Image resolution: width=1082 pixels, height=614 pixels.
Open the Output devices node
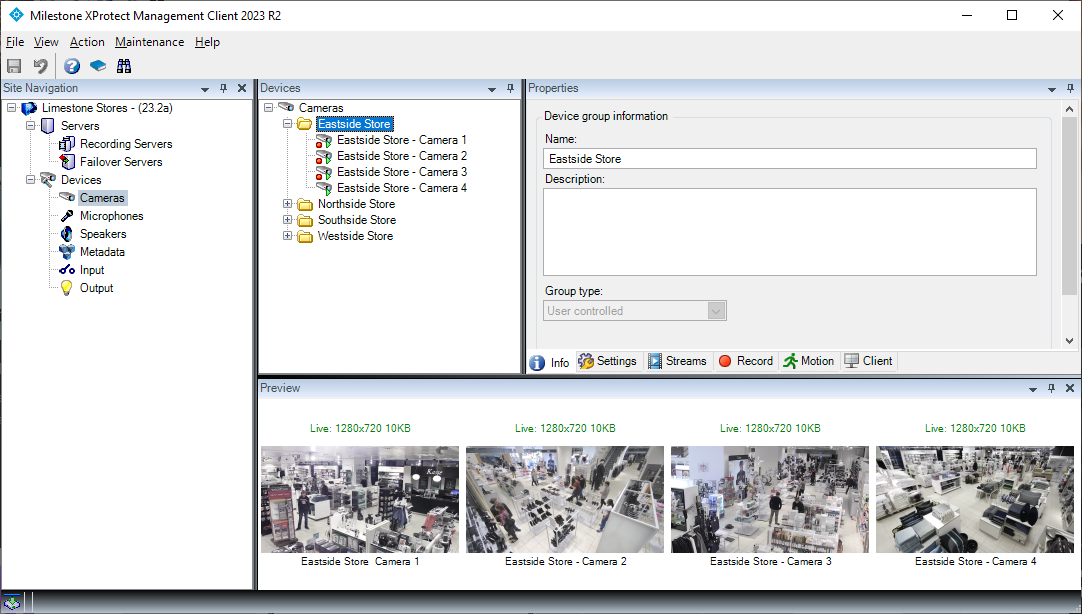96,288
